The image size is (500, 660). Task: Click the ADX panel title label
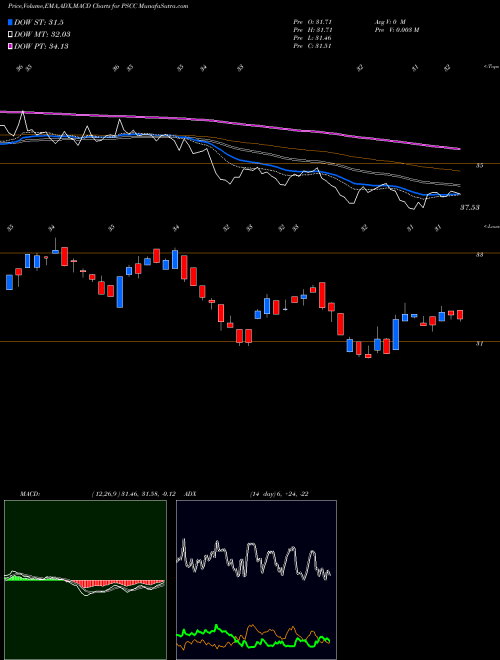[190, 494]
